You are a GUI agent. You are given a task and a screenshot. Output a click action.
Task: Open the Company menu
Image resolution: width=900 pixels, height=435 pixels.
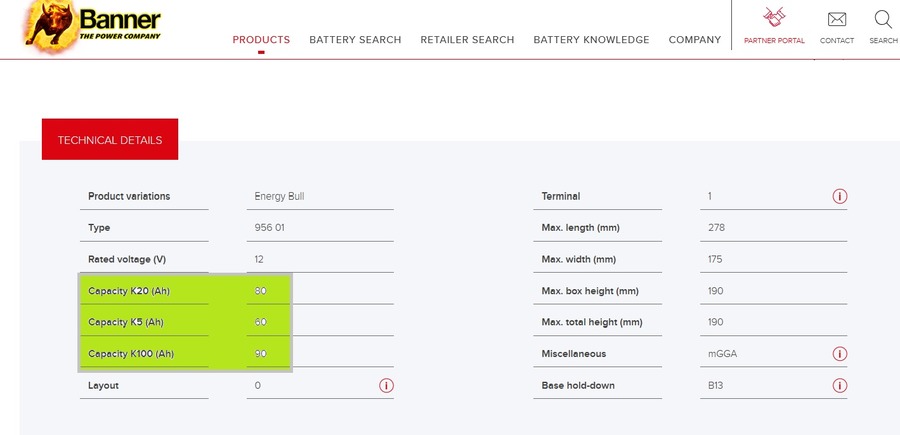click(x=695, y=40)
